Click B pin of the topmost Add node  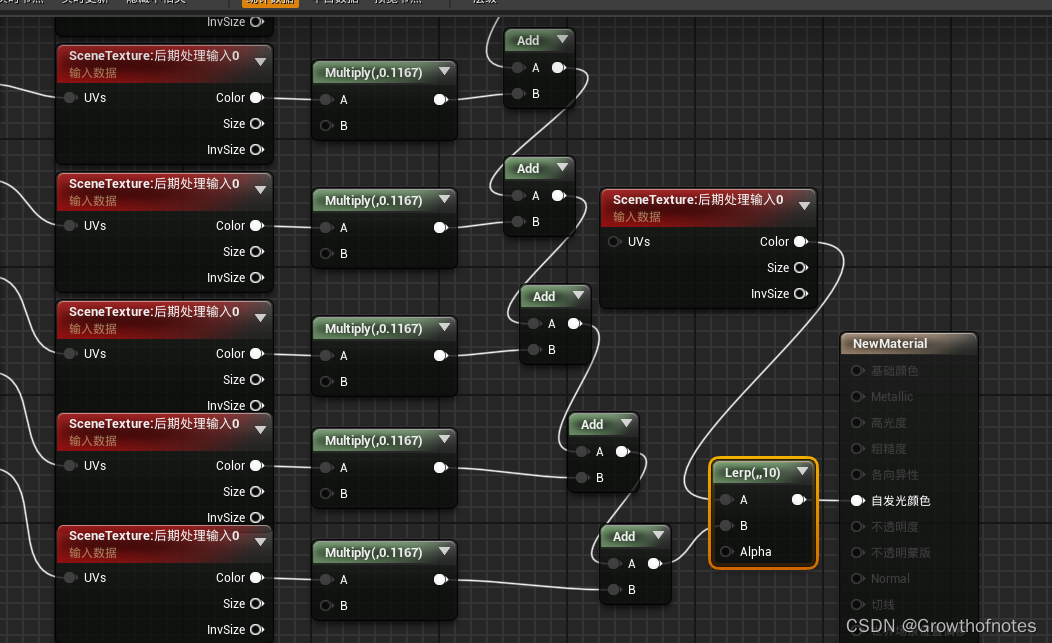click(518, 94)
